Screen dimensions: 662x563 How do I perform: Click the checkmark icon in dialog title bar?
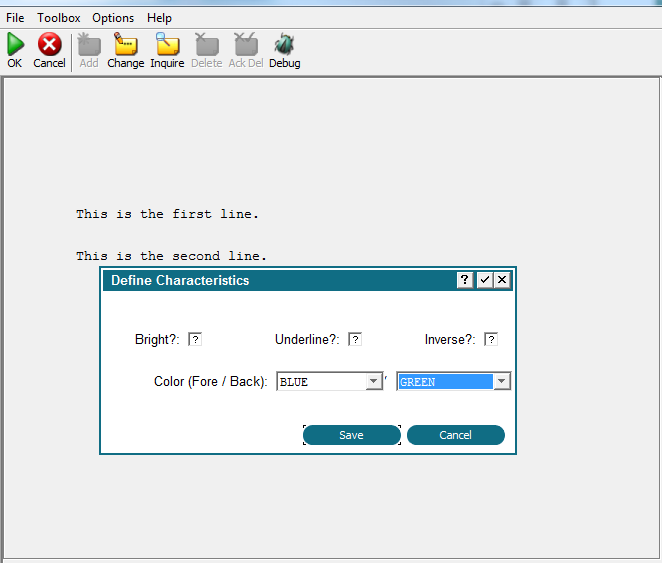point(484,280)
